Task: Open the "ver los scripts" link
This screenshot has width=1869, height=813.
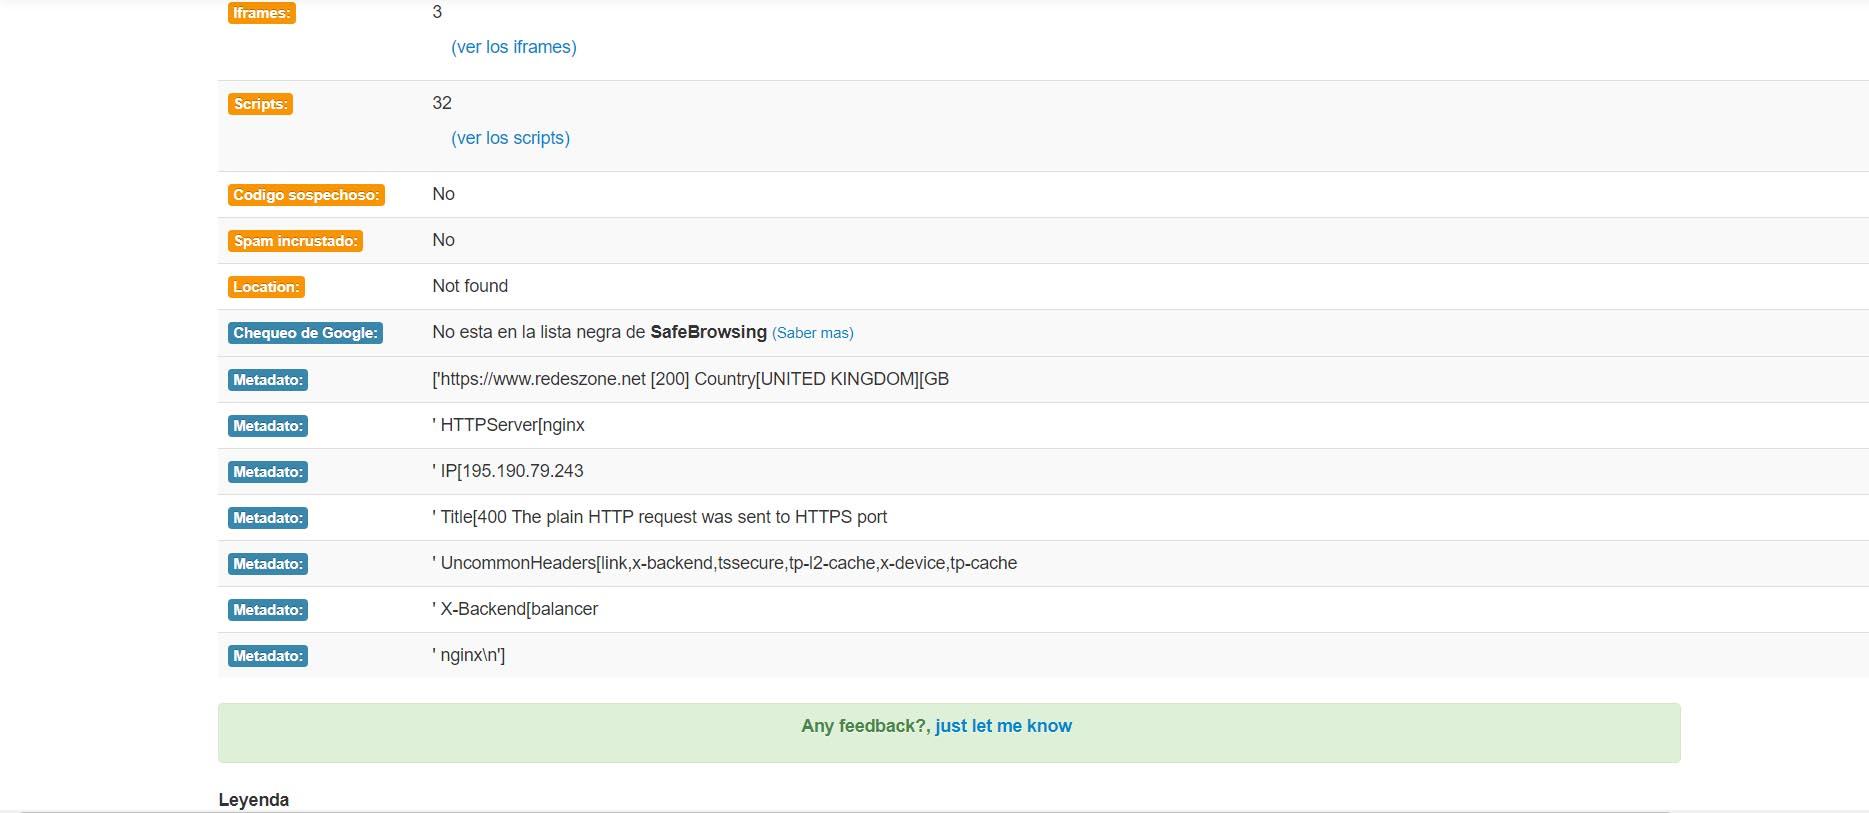Action: point(510,138)
